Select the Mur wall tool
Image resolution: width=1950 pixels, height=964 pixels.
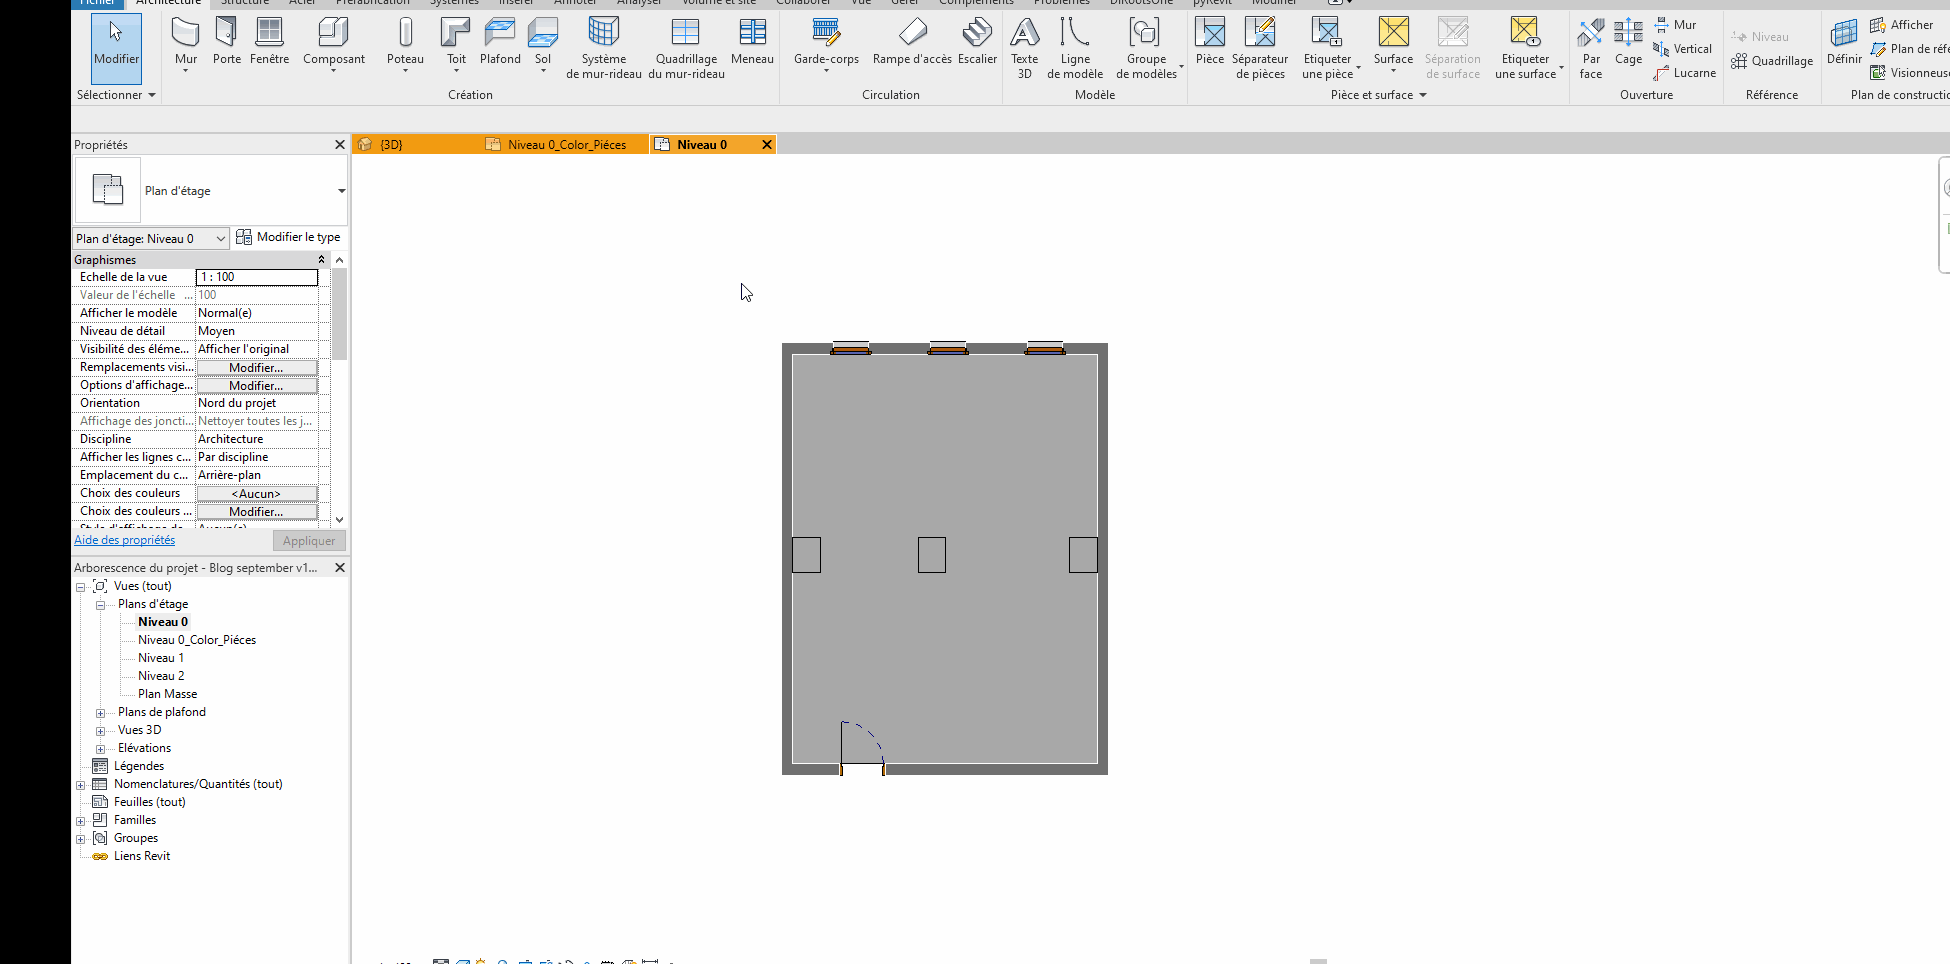click(x=186, y=42)
